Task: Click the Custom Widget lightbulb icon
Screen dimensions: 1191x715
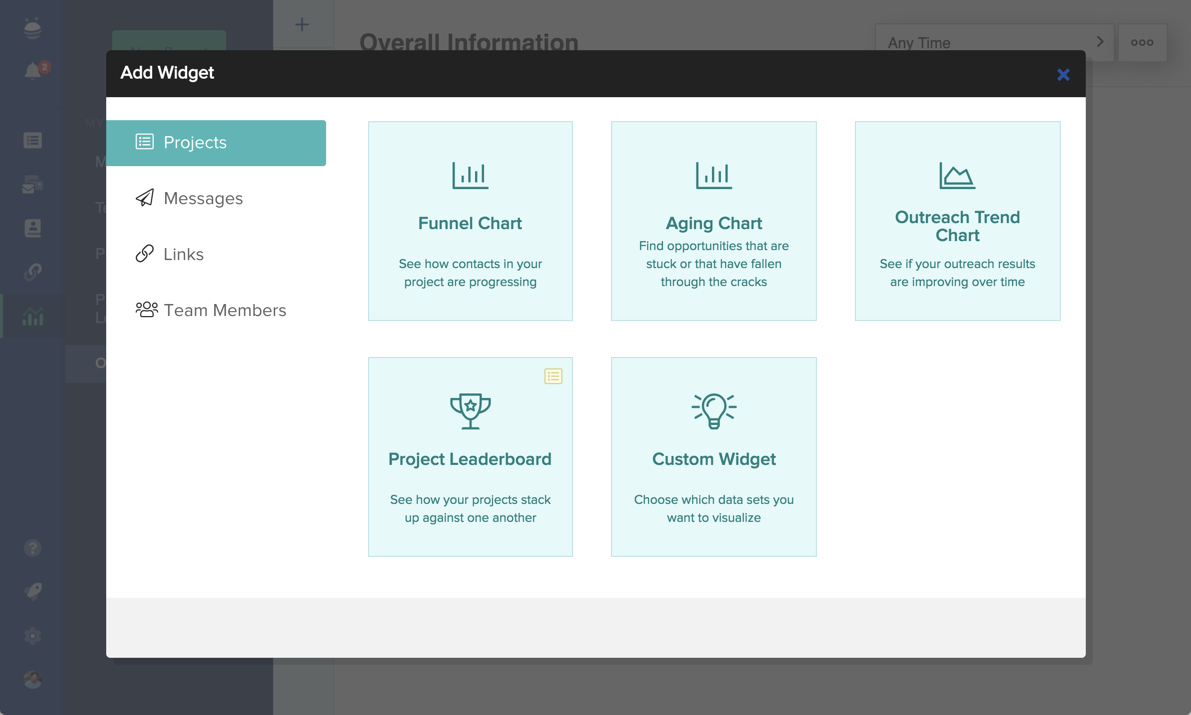Action: [713, 410]
